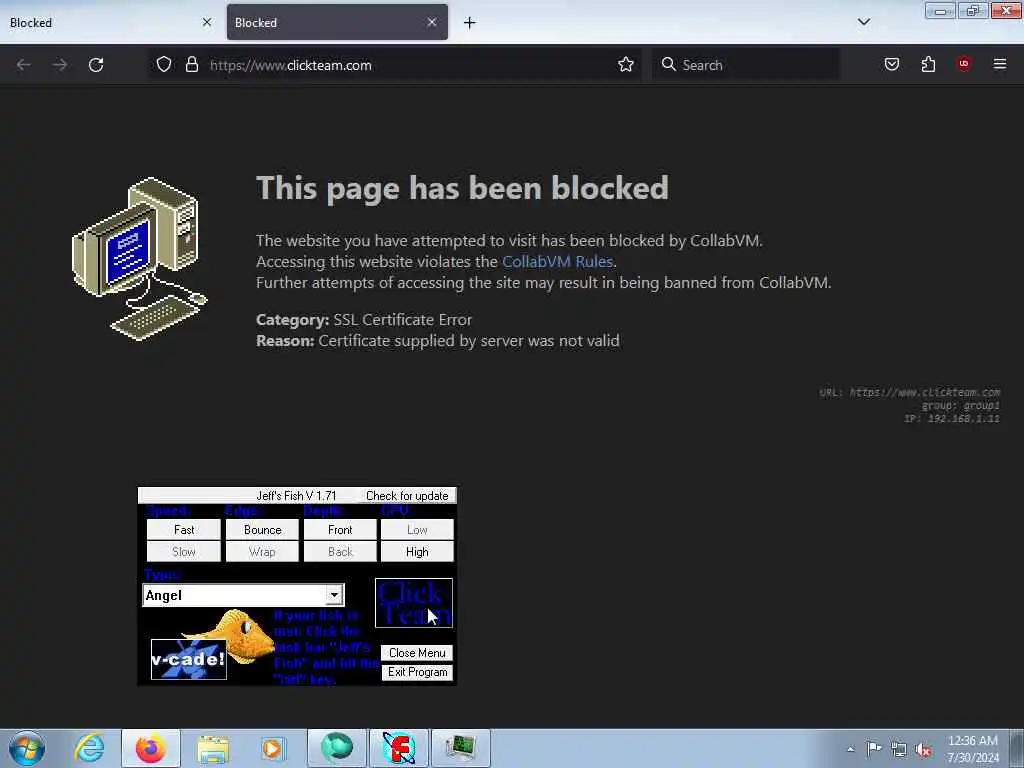
Task: Launch Internet Explorer from the taskbar
Action: [89, 748]
